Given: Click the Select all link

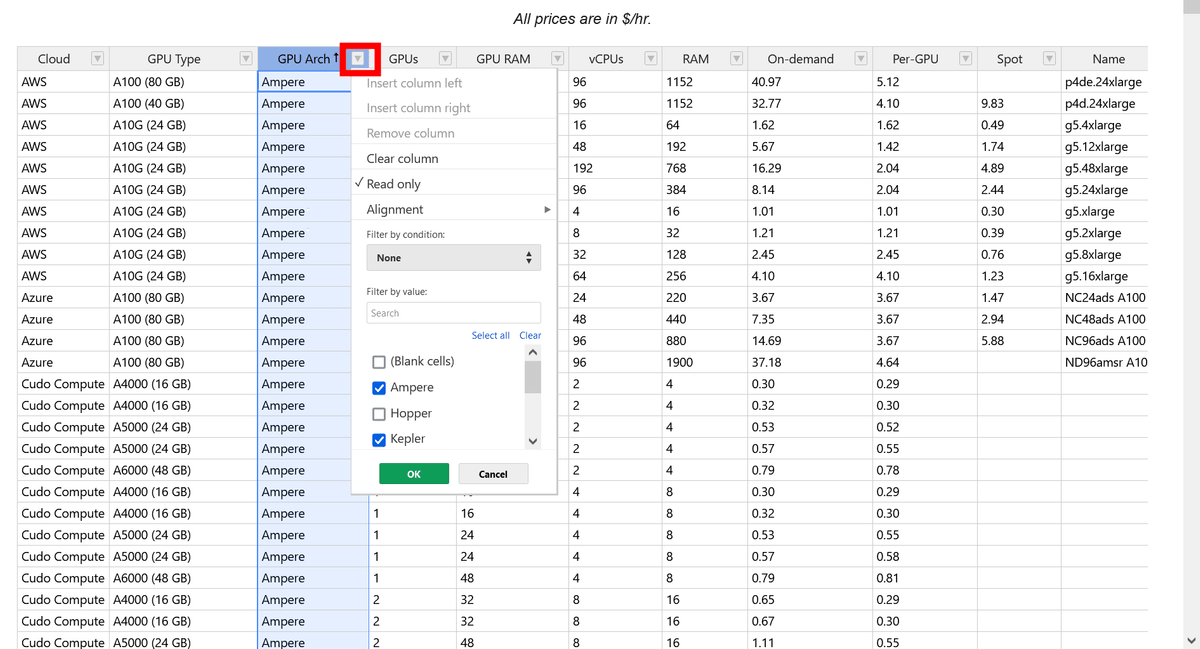Looking at the screenshot, I should click(x=490, y=336).
